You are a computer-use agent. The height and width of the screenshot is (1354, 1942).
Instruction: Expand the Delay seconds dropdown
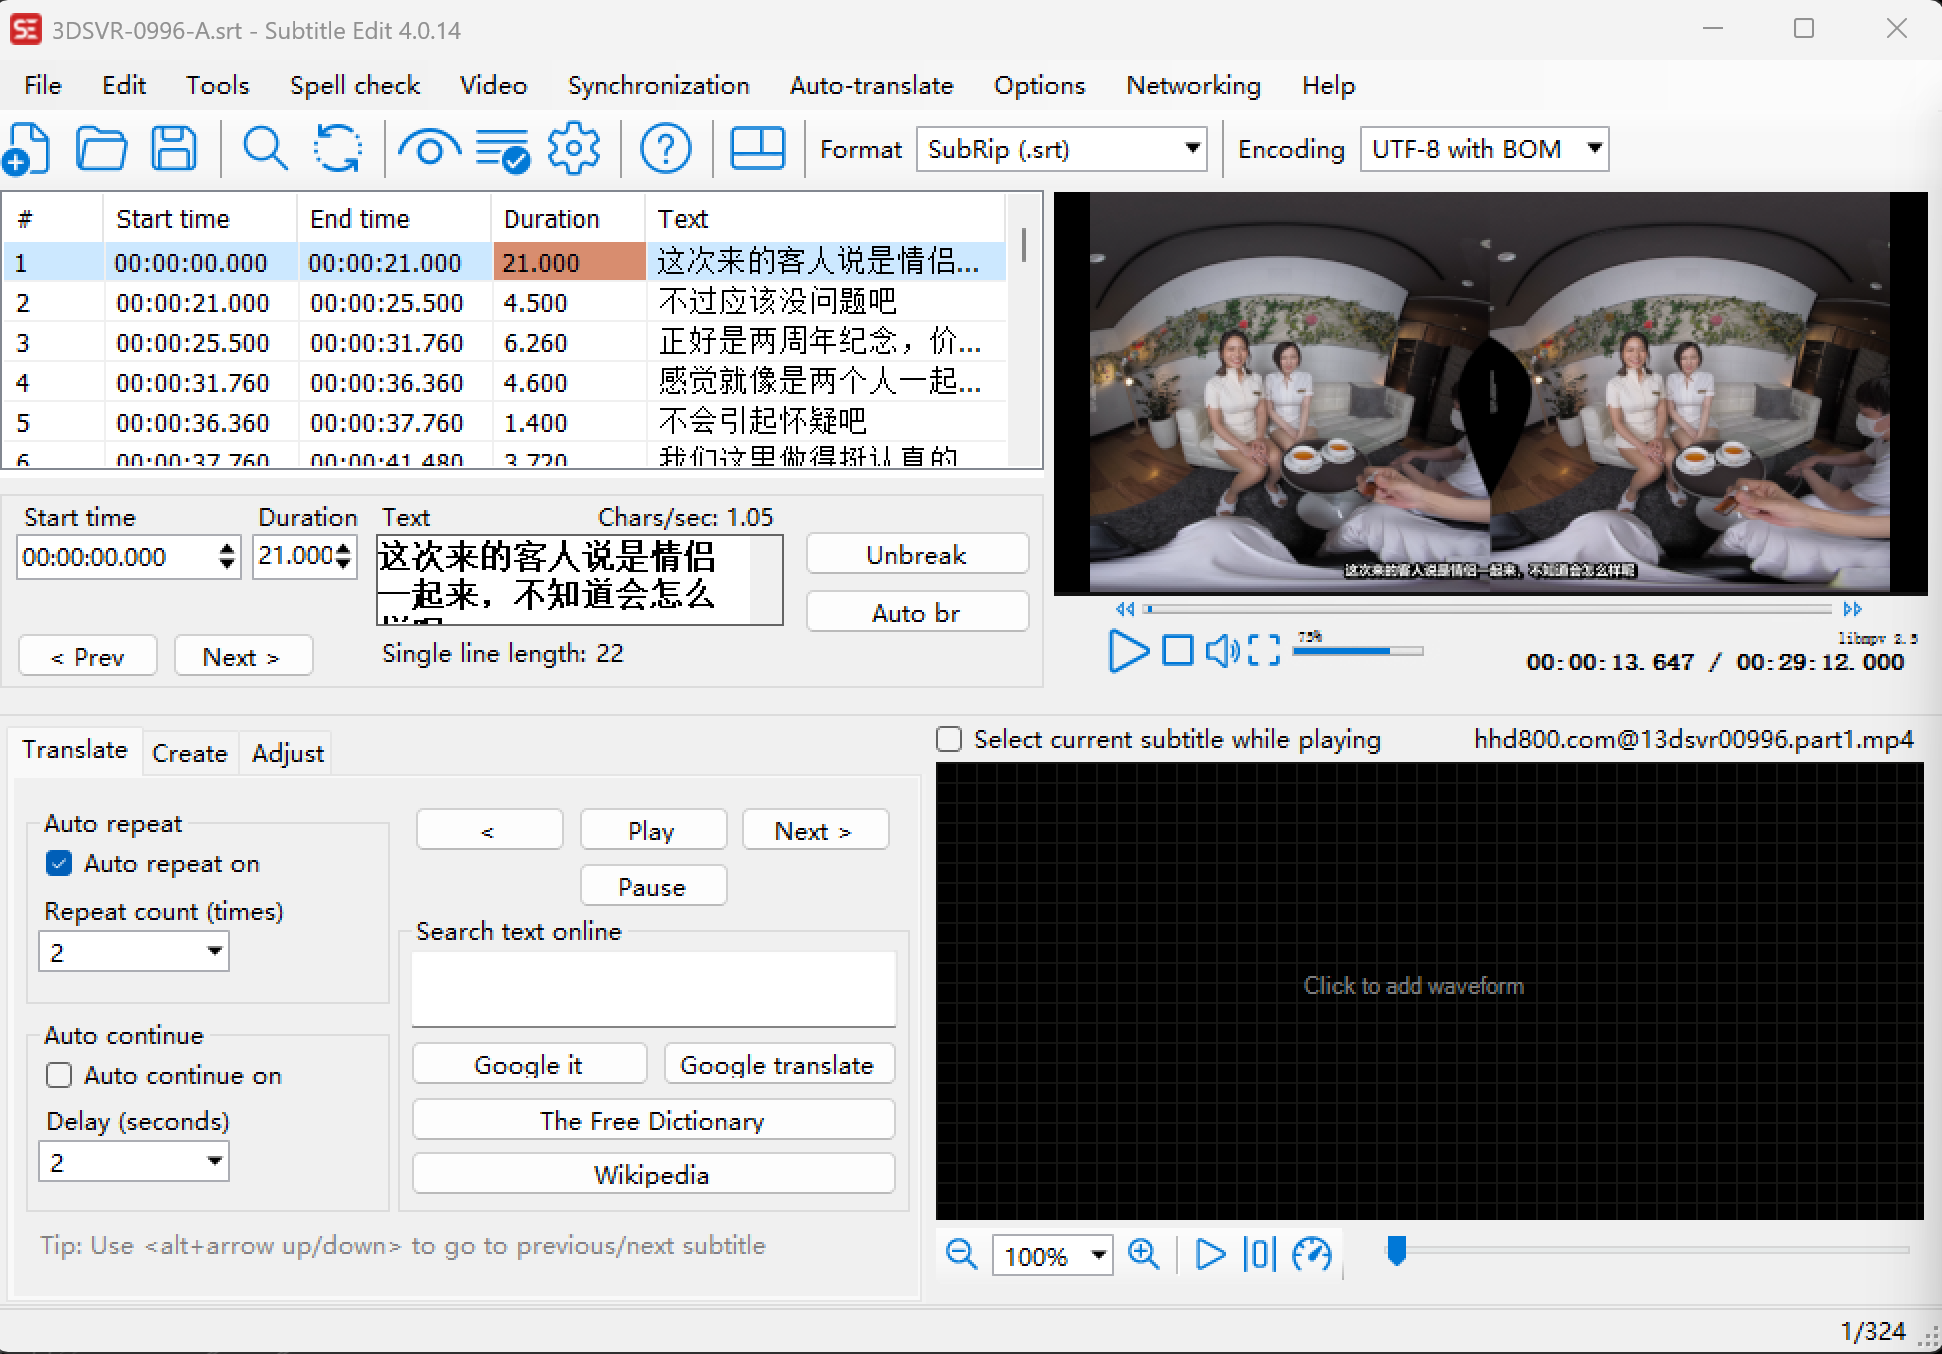tap(134, 1161)
